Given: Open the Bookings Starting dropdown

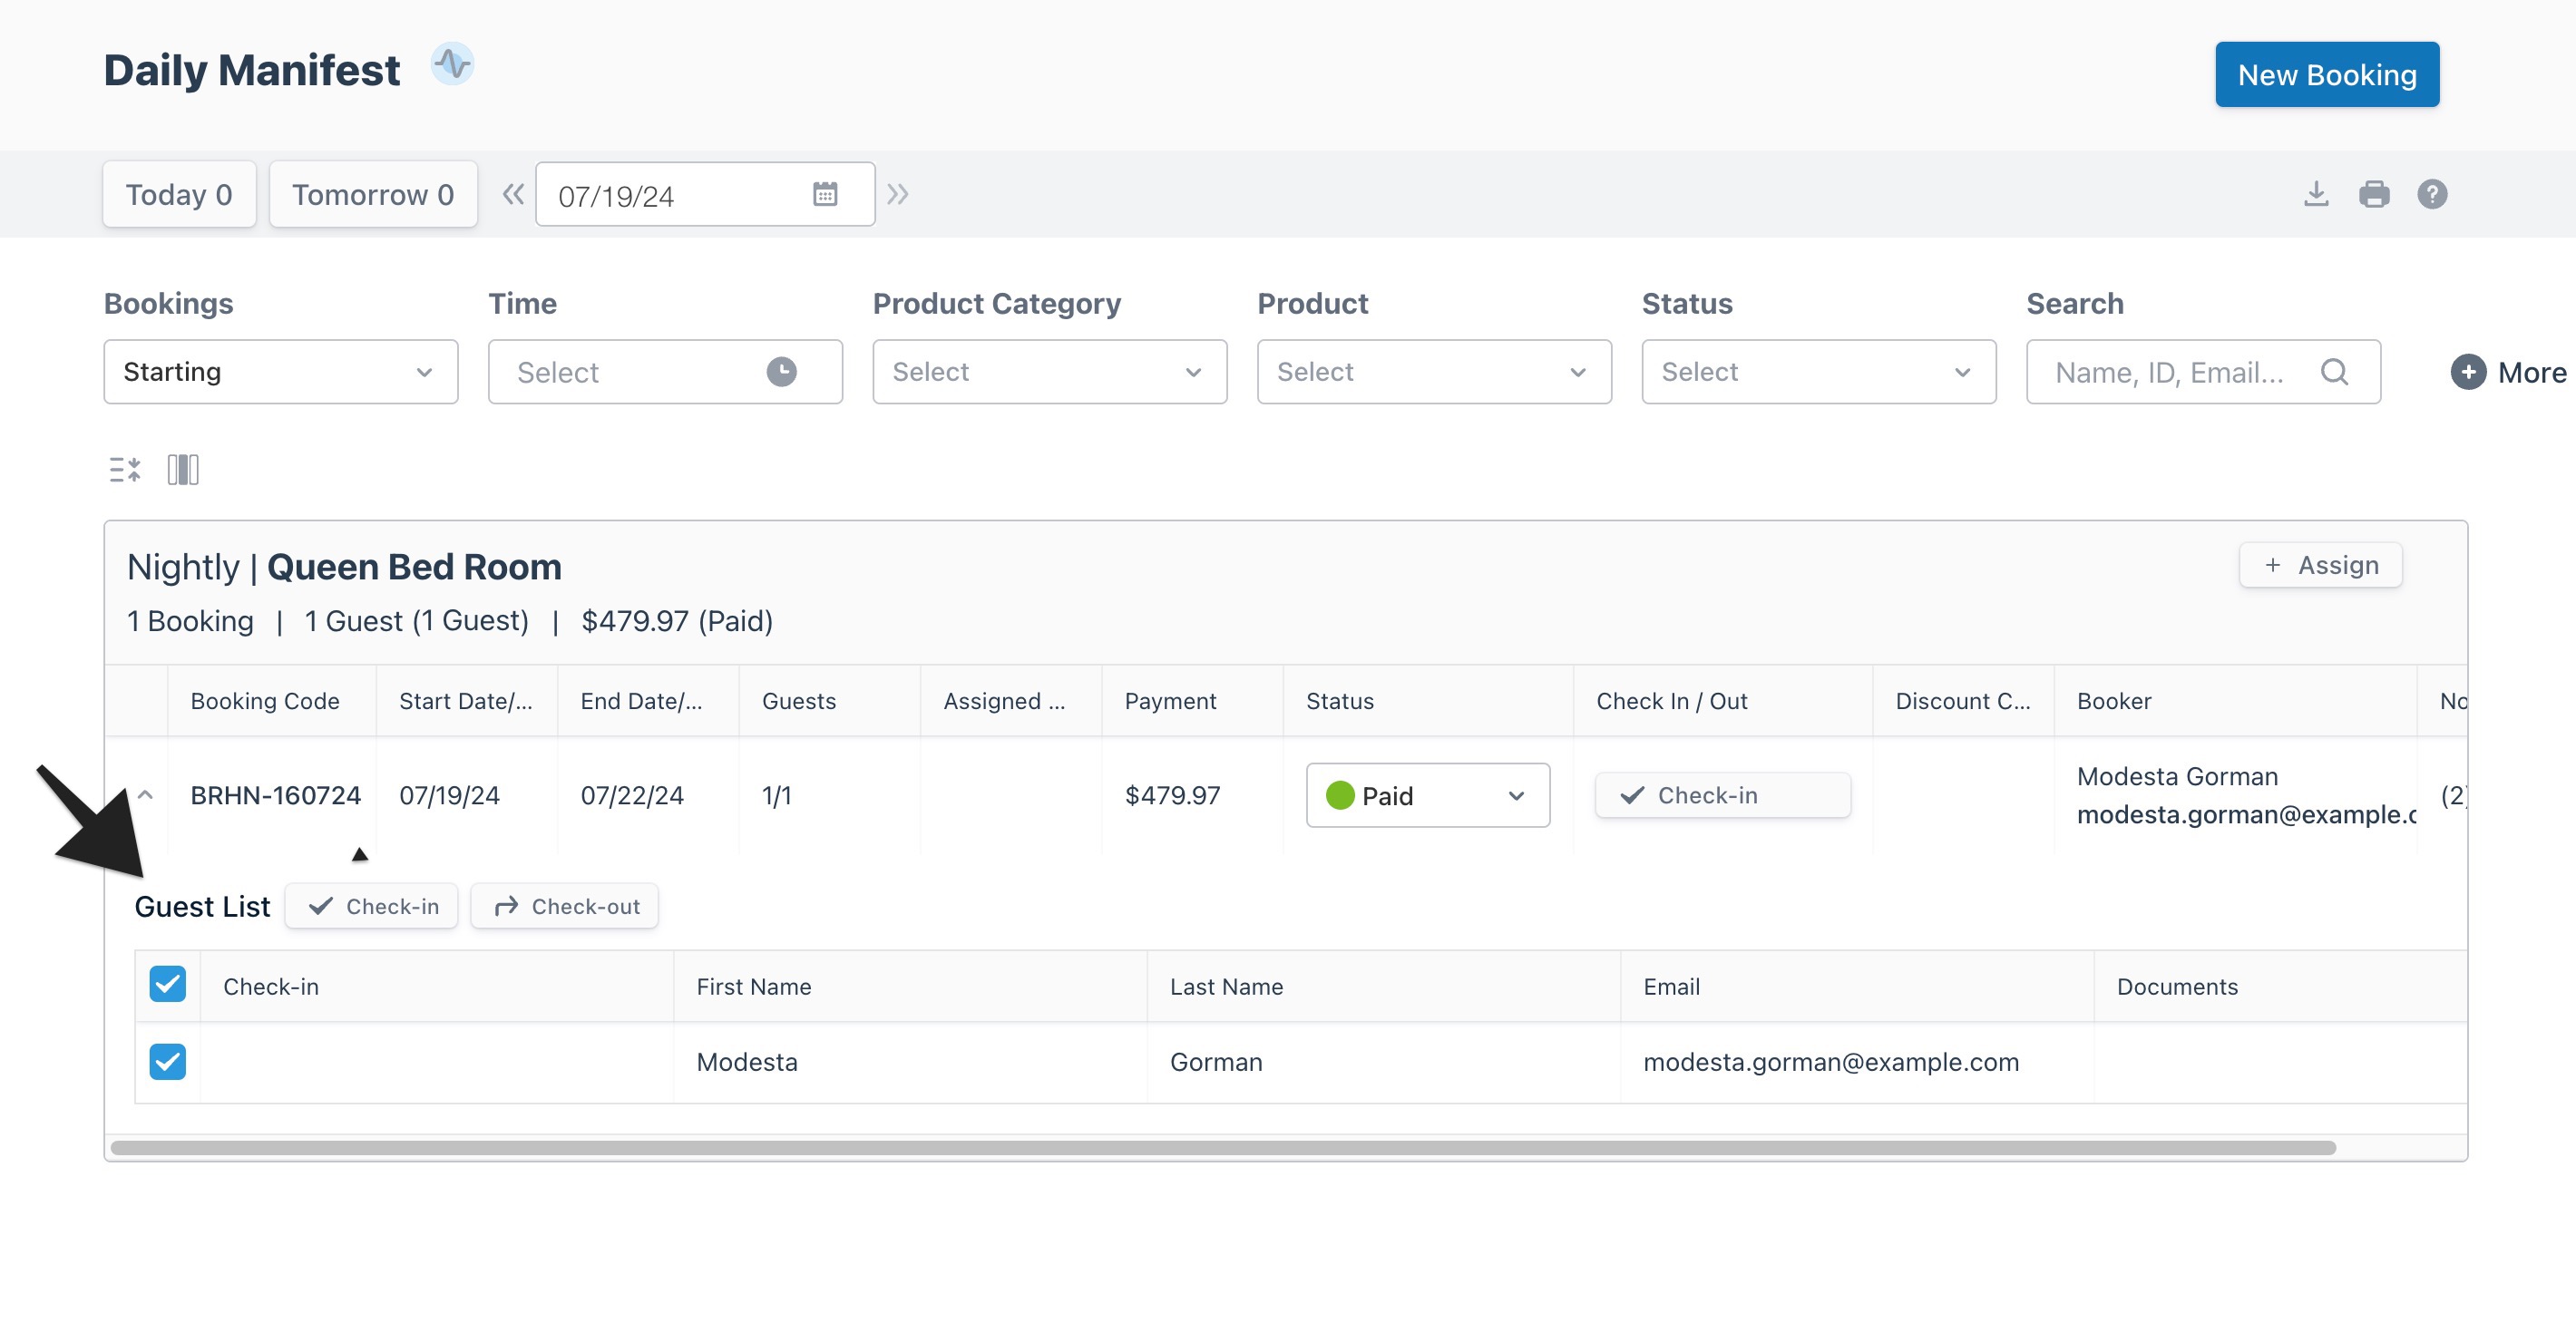Looking at the screenshot, I should 281,372.
